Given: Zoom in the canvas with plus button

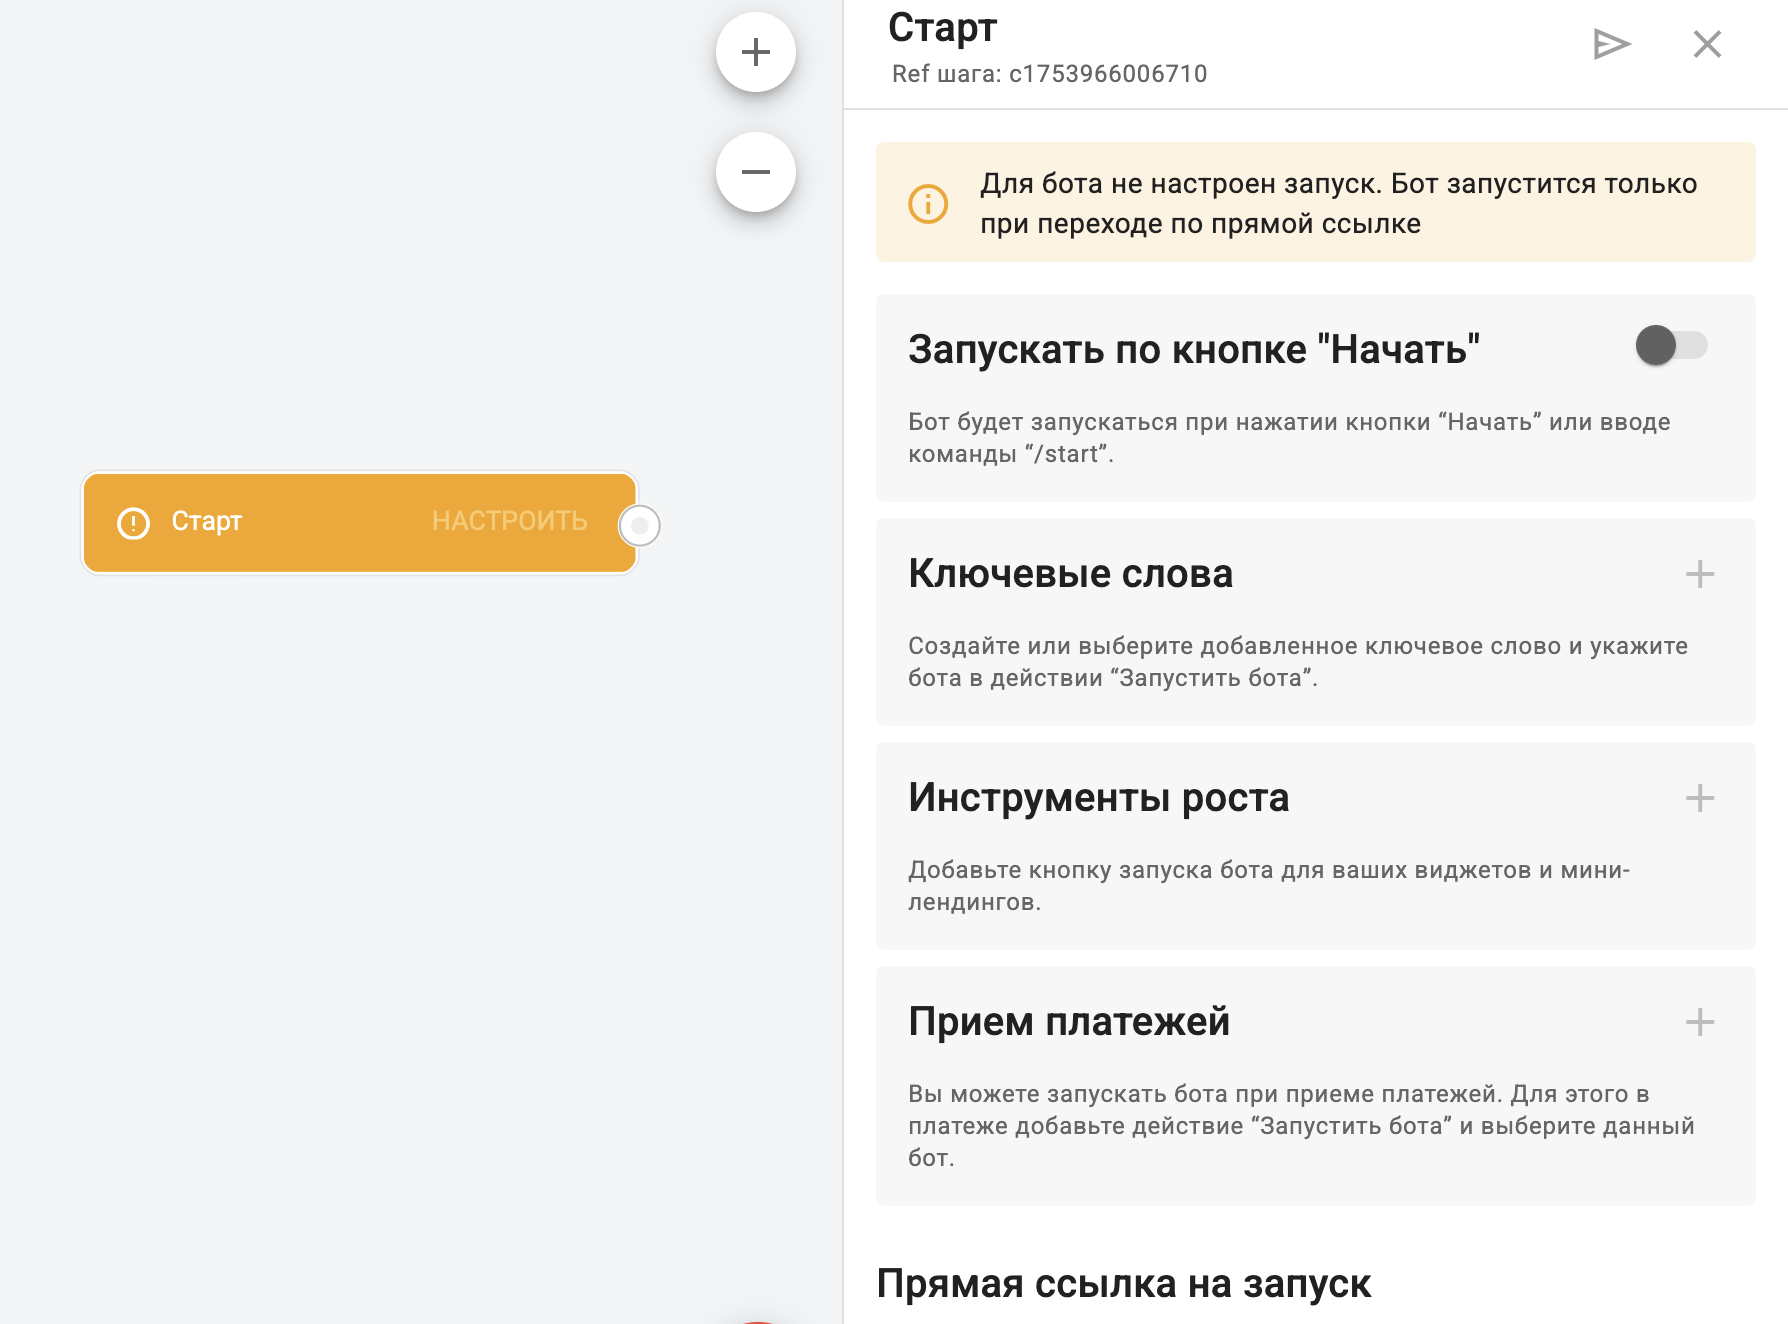Looking at the screenshot, I should (756, 52).
